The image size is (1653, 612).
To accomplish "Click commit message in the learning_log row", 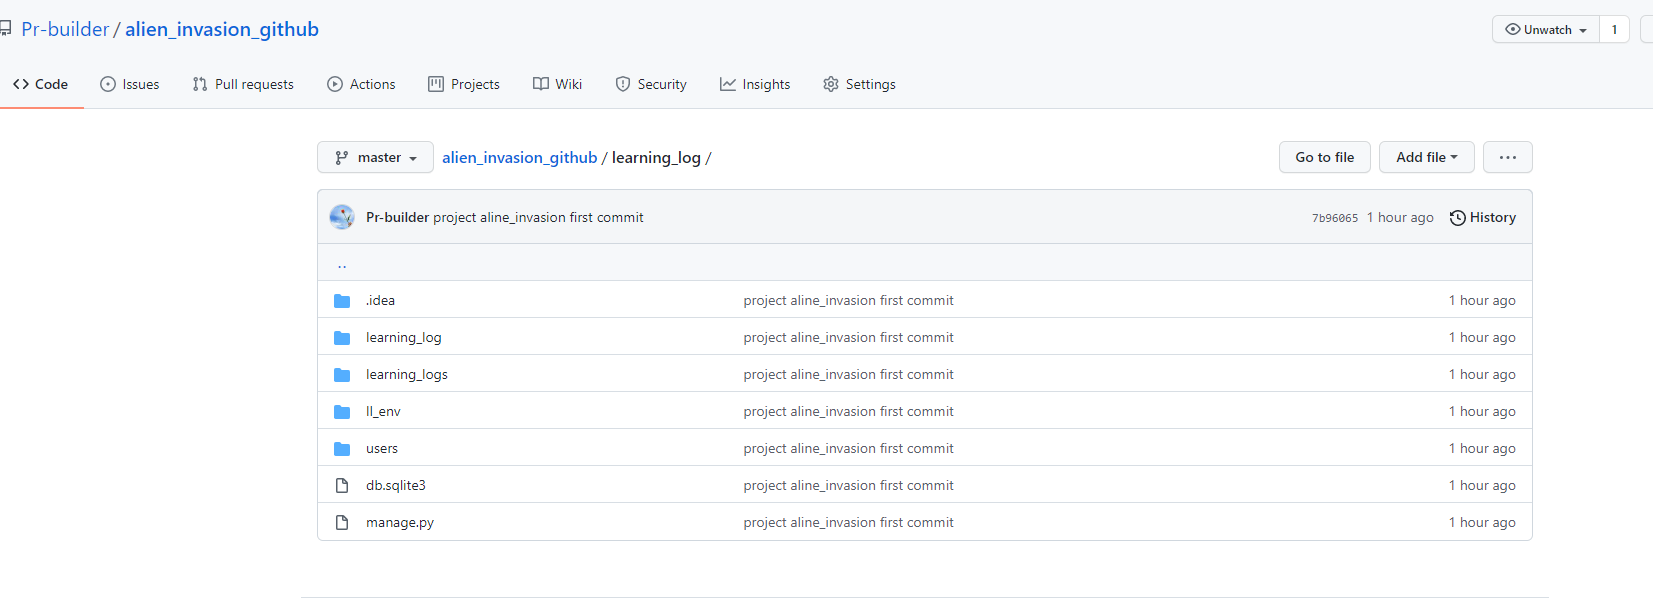I will (848, 337).
